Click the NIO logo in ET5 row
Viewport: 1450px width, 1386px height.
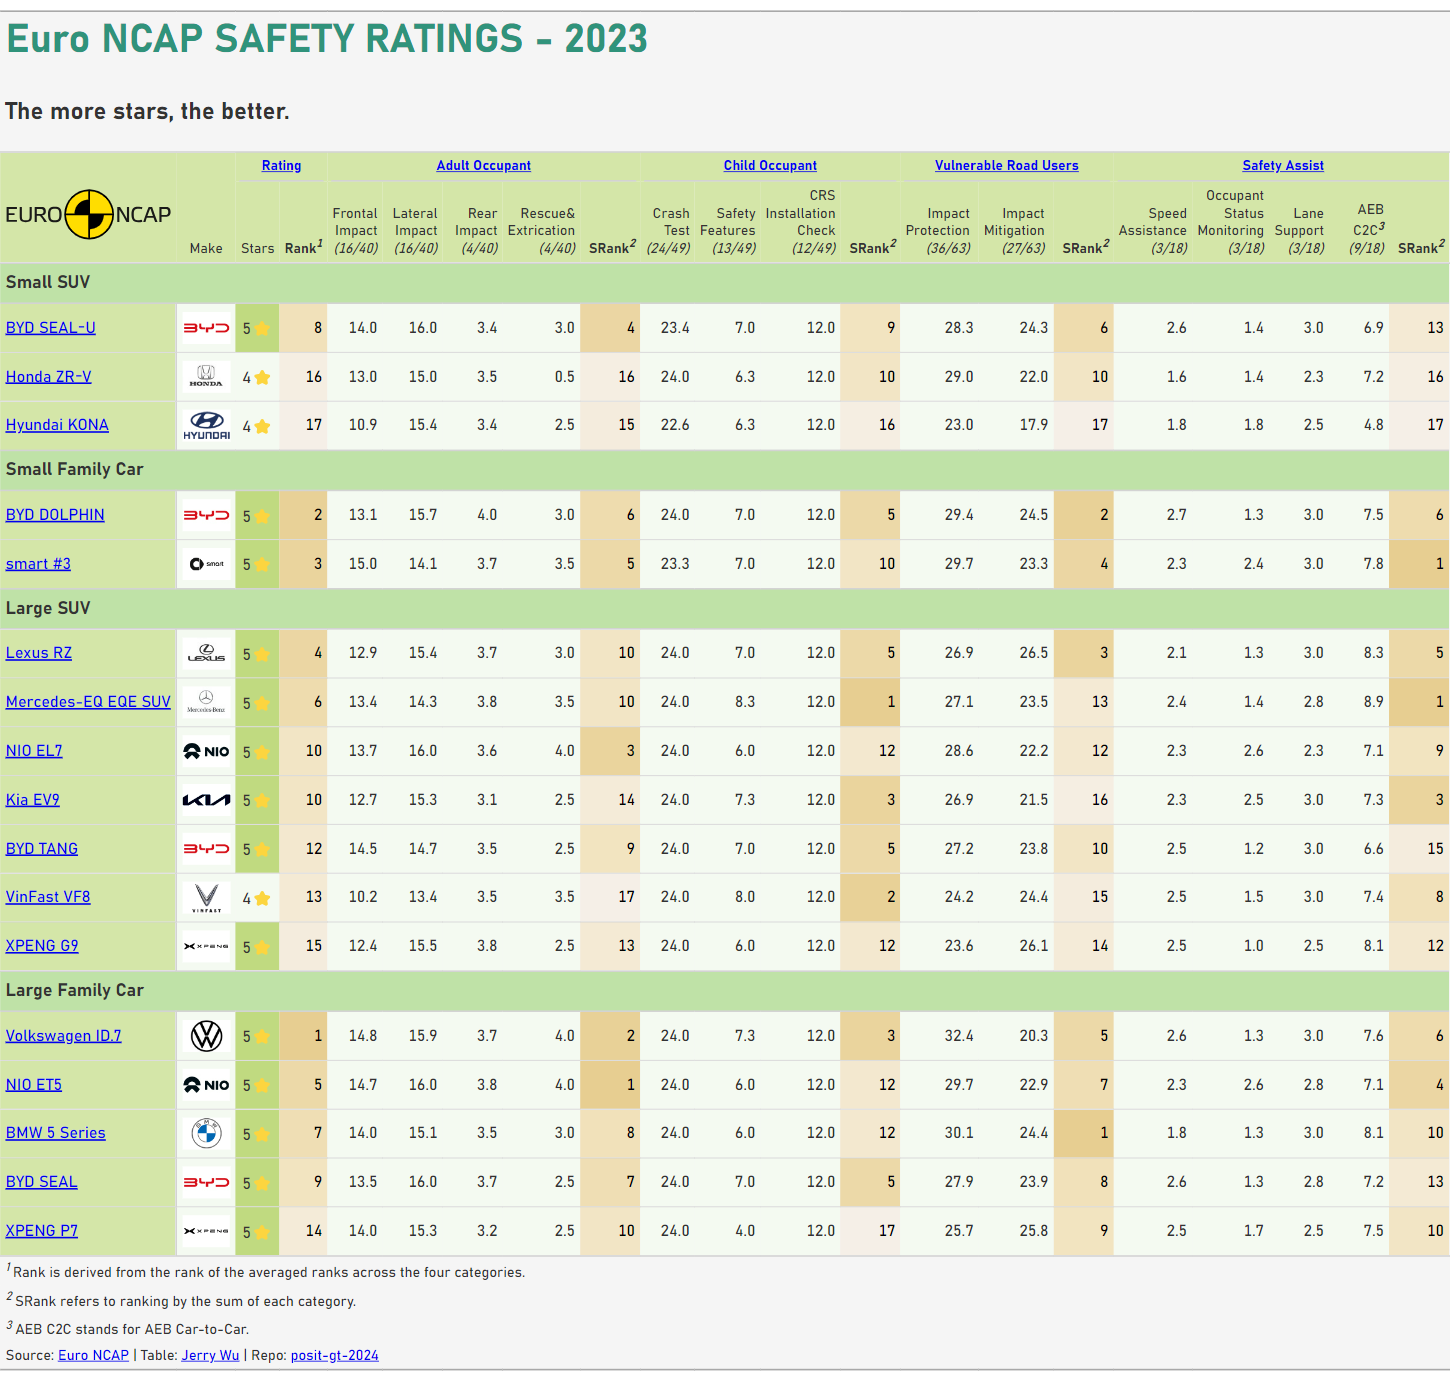[x=206, y=1085]
